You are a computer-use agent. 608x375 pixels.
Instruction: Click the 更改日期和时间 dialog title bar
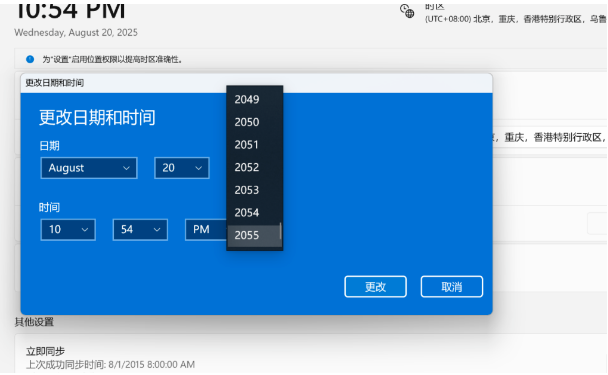point(256,83)
